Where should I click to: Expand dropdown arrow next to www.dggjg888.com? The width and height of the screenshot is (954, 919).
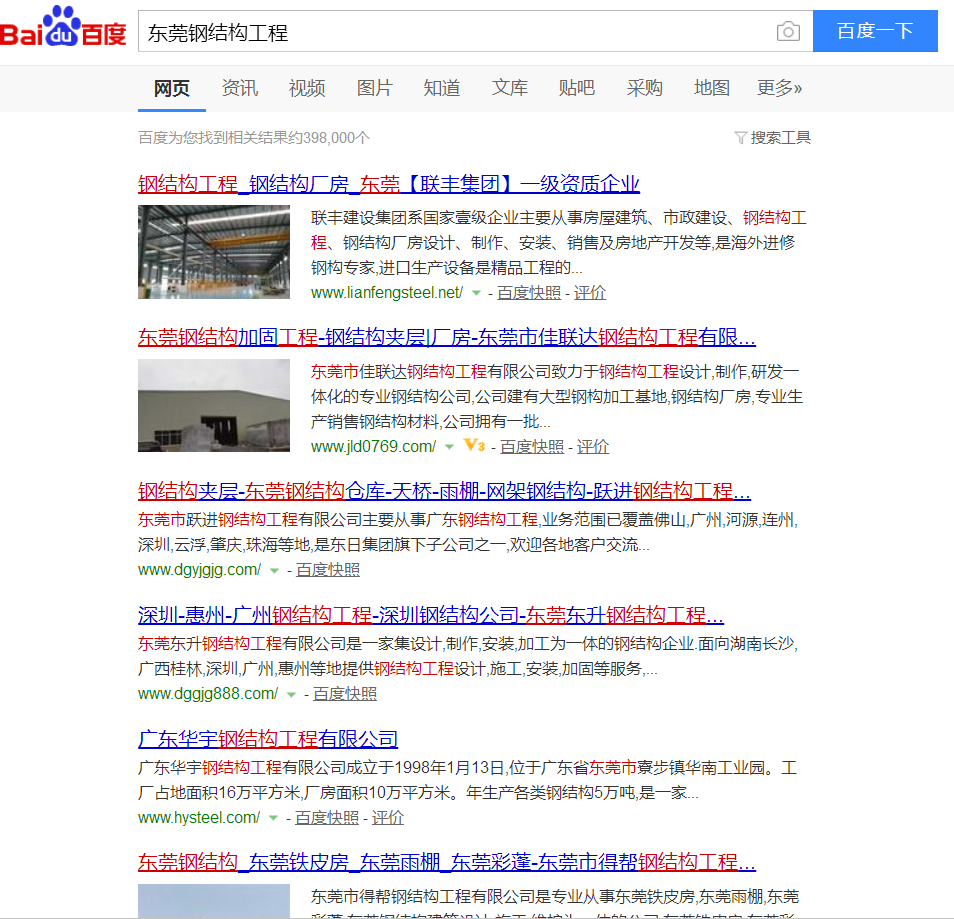click(291, 695)
